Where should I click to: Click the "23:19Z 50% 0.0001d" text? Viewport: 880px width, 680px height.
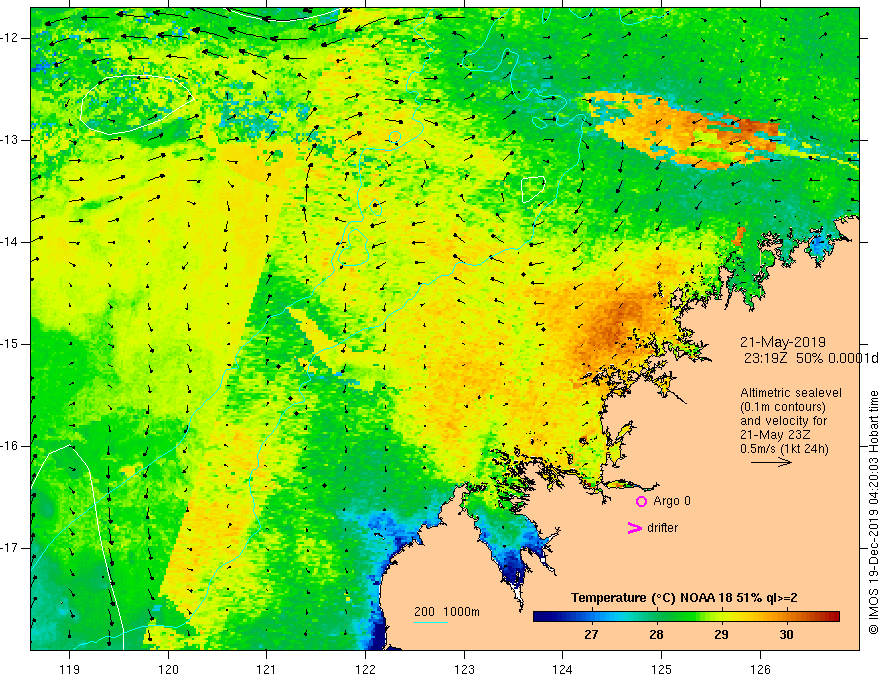(x=811, y=358)
